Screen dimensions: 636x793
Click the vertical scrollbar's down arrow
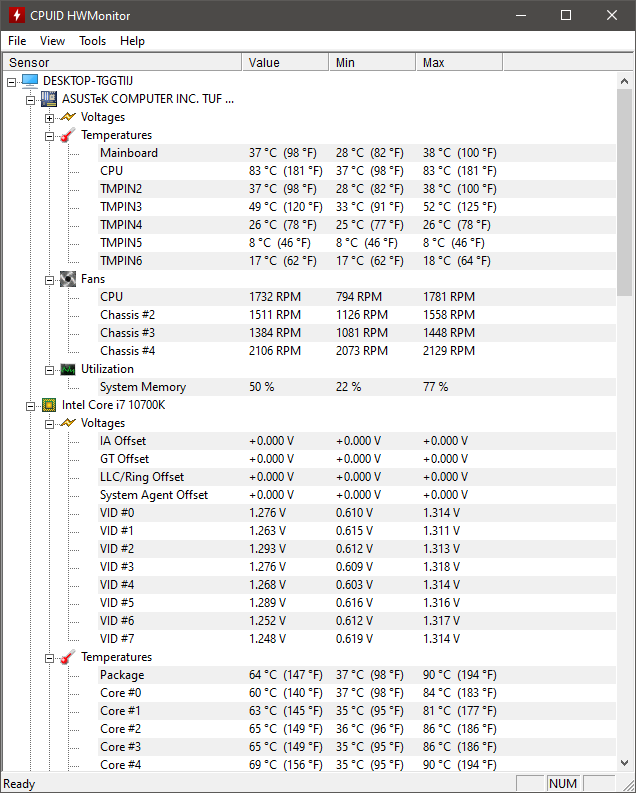pos(626,763)
